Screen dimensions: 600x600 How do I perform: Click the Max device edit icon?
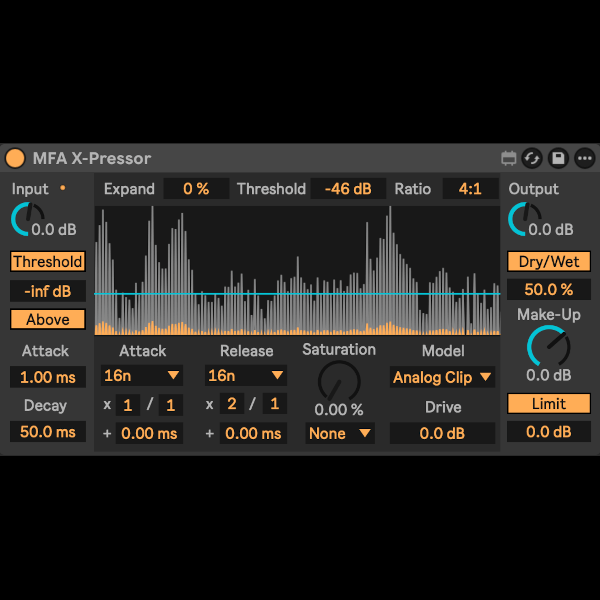point(509,158)
